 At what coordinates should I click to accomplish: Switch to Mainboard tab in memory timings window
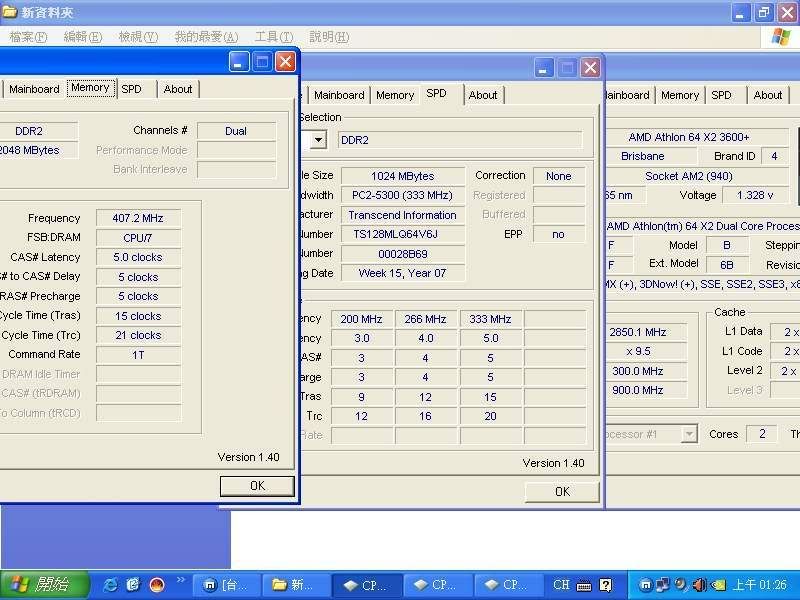pos(34,89)
